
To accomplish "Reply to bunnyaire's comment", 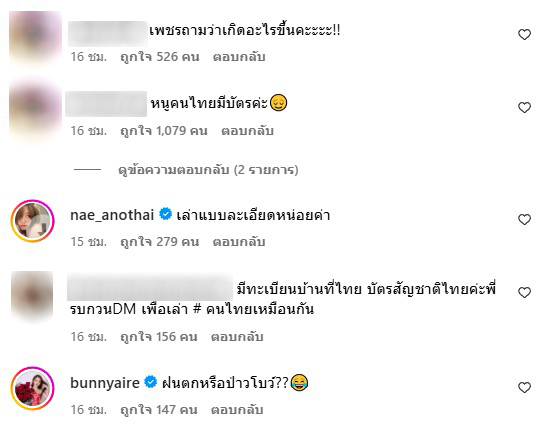I will [237, 409].
